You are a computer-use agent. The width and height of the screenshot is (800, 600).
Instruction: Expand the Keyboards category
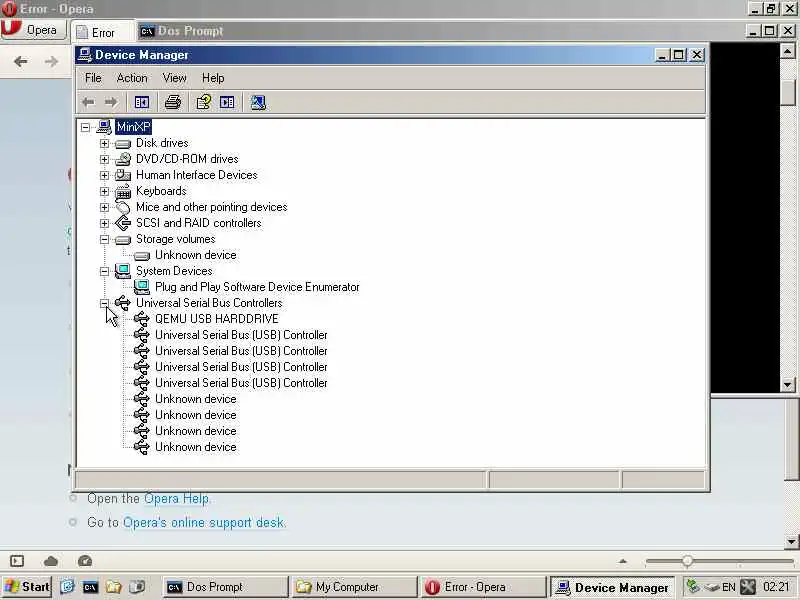tap(105, 191)
